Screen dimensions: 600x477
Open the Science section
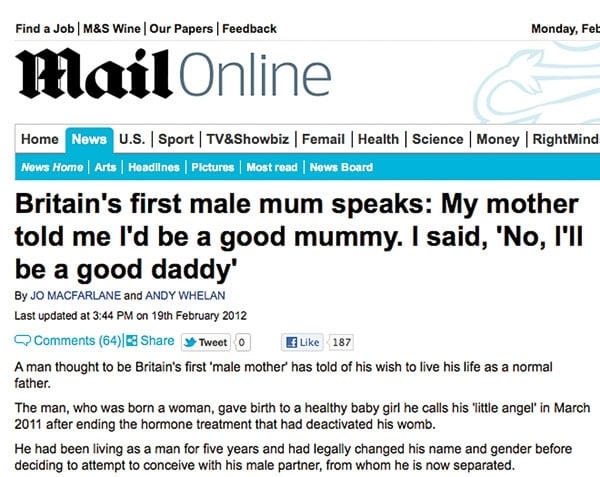[437, 140]
